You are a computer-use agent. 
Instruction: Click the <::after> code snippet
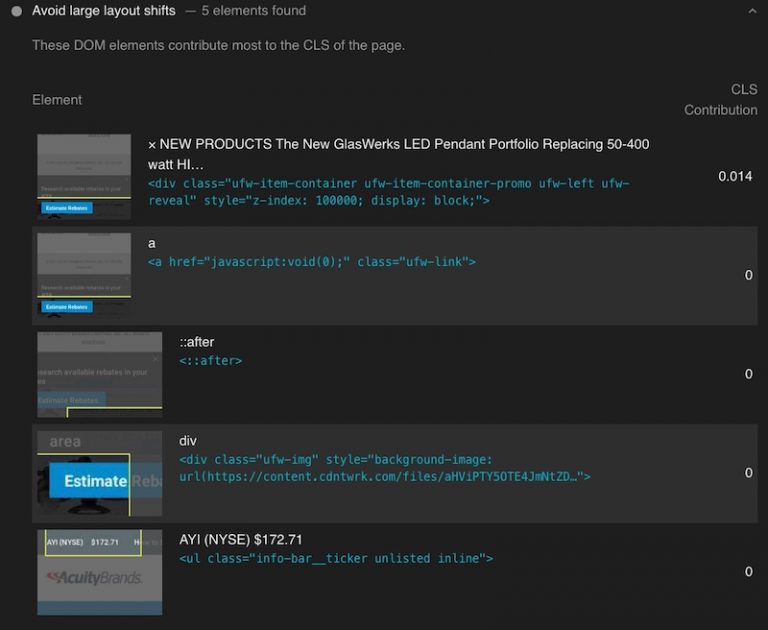pyautogui.click(x=210, y=361)
